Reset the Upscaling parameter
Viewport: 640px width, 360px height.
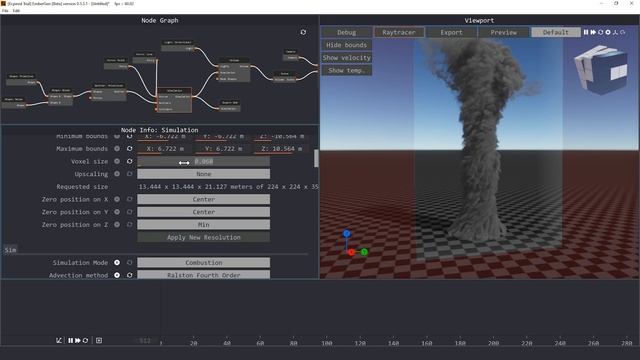point(129,174)
